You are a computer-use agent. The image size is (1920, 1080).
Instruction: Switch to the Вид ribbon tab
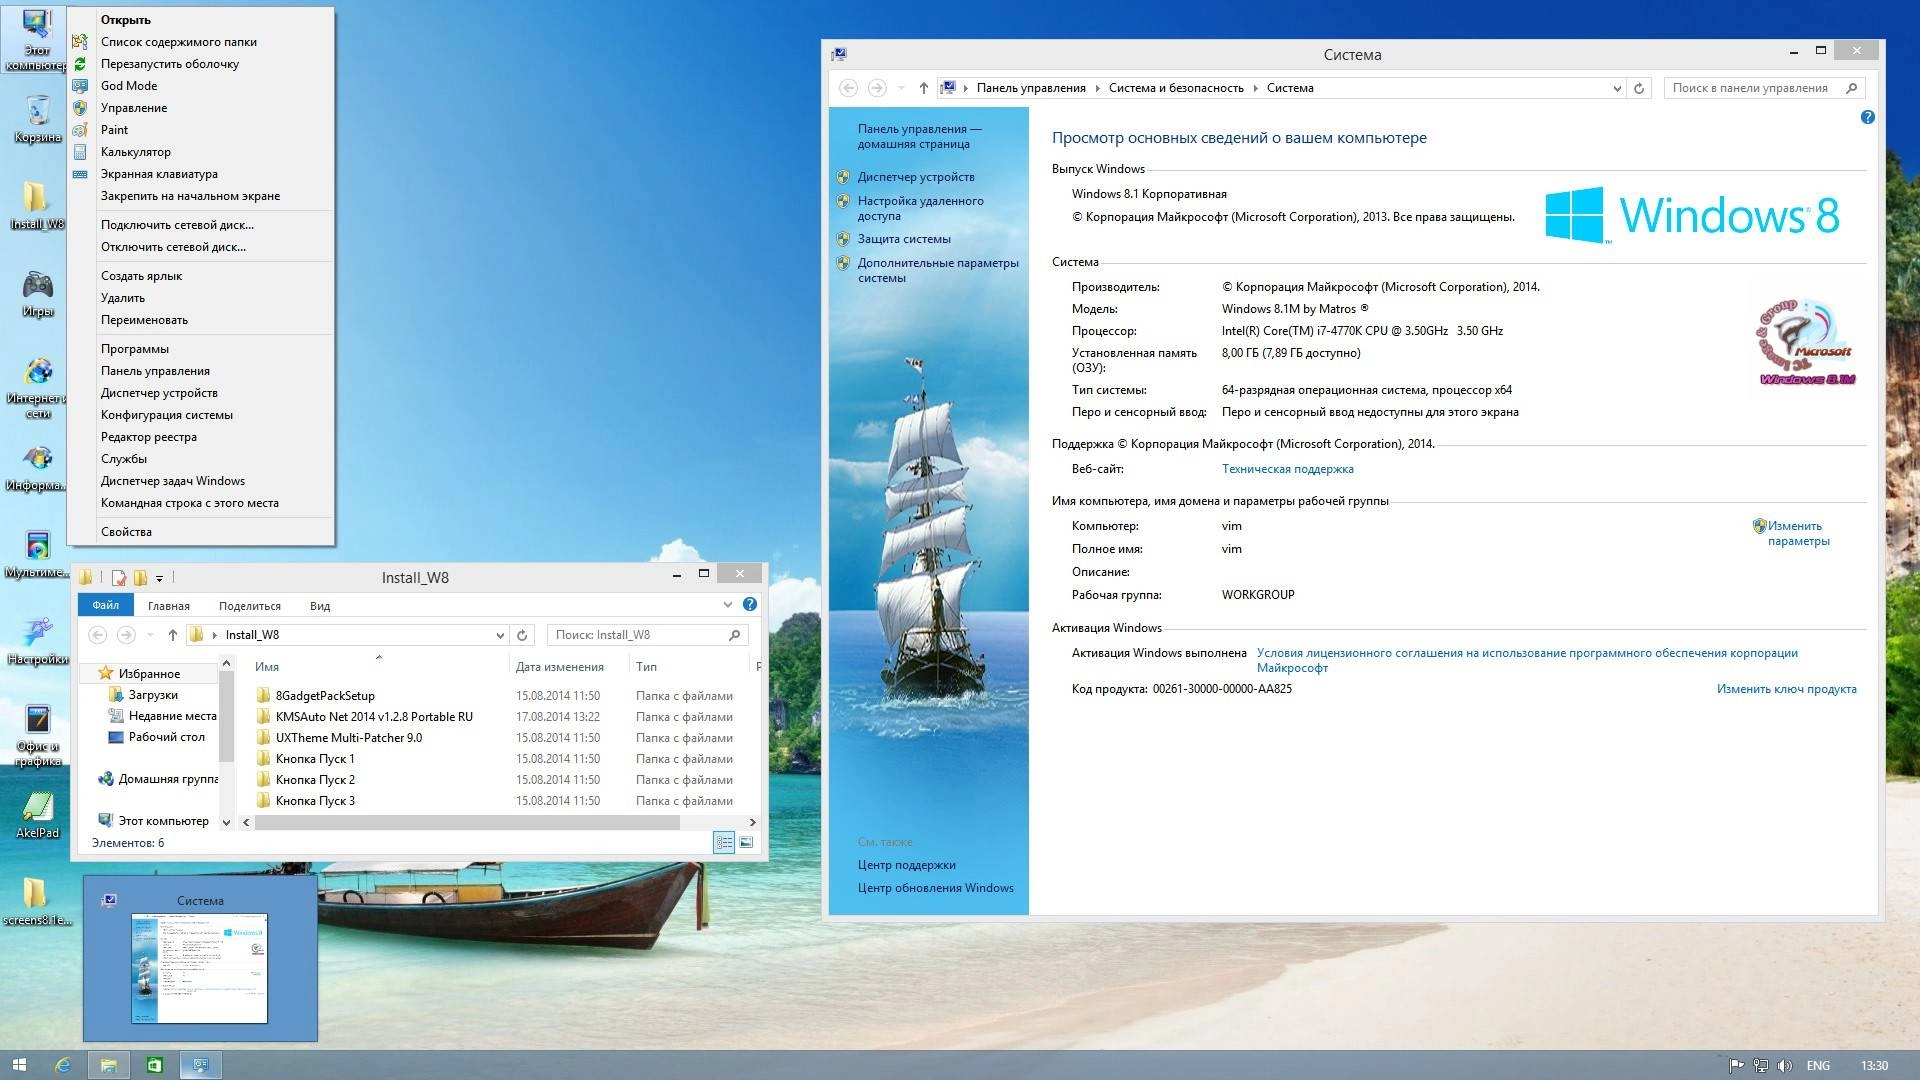click(x=320, y=606)
